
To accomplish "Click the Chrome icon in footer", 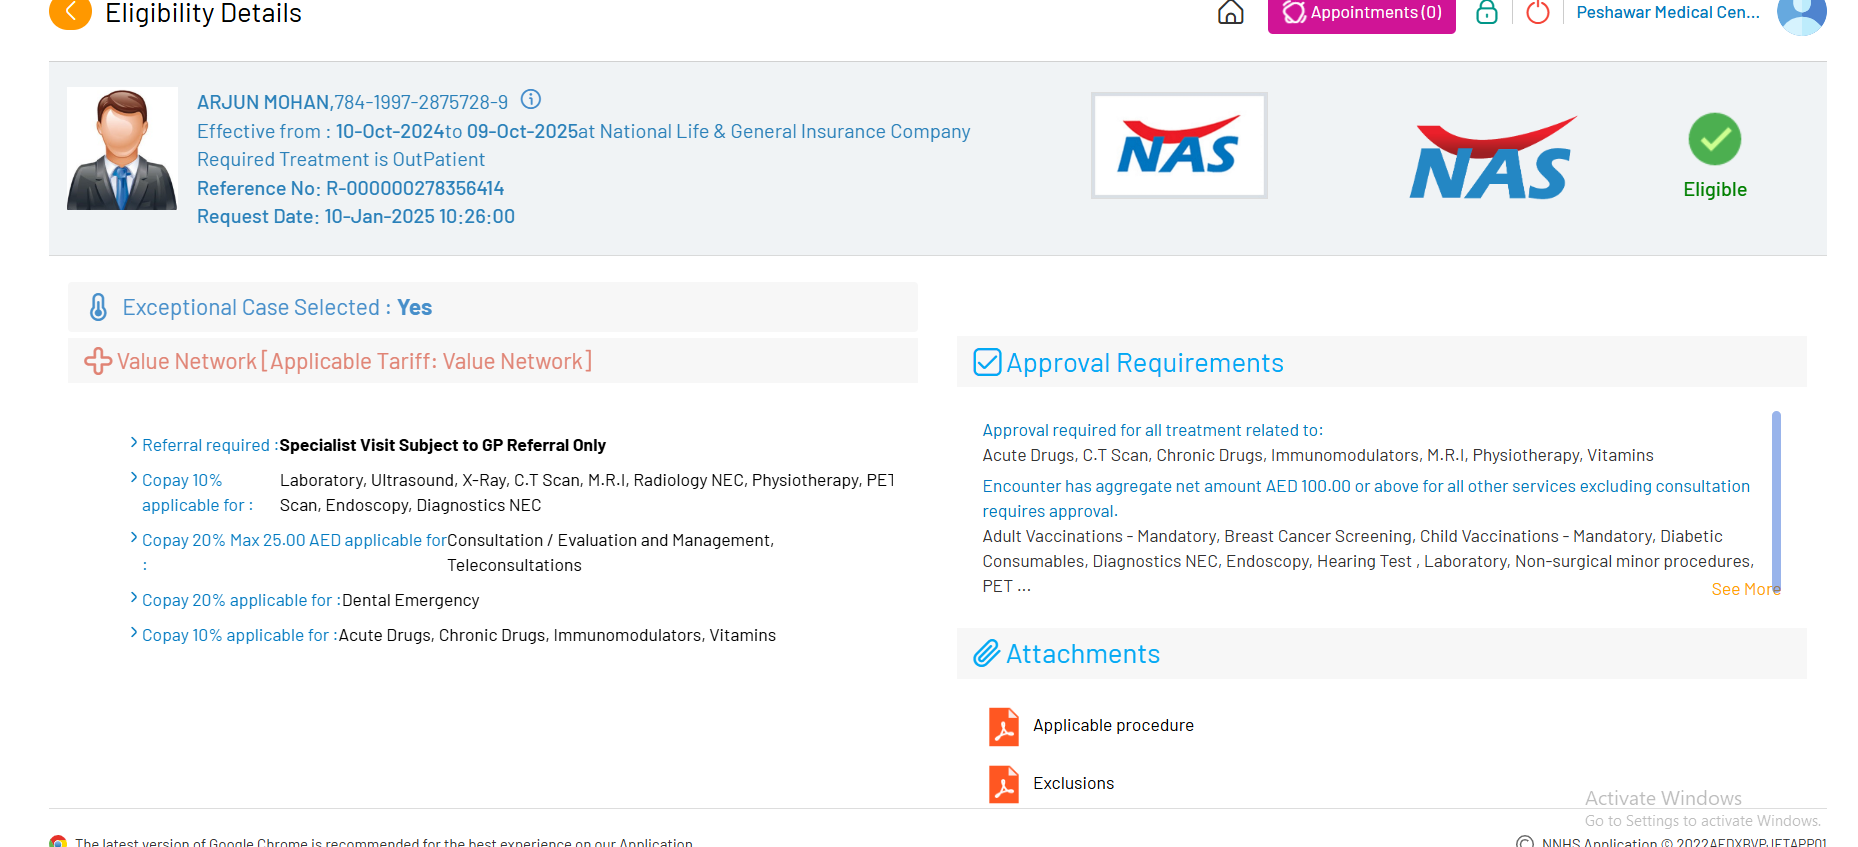I will tap(58, 842).
